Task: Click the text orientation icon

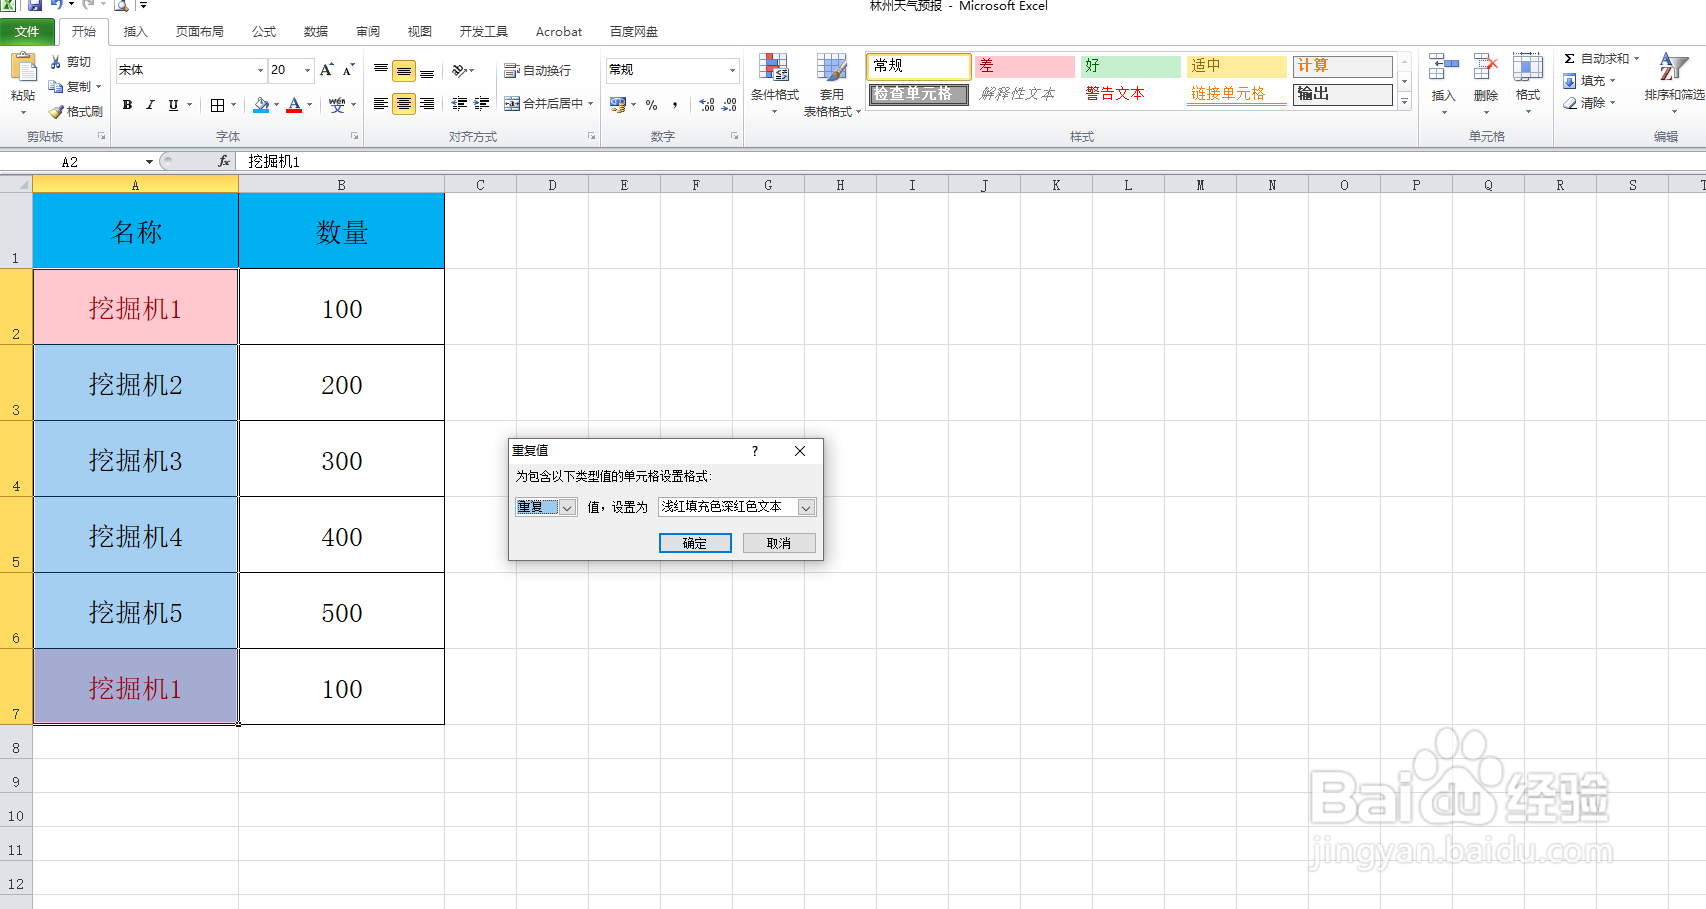Action: click(460, 70)
